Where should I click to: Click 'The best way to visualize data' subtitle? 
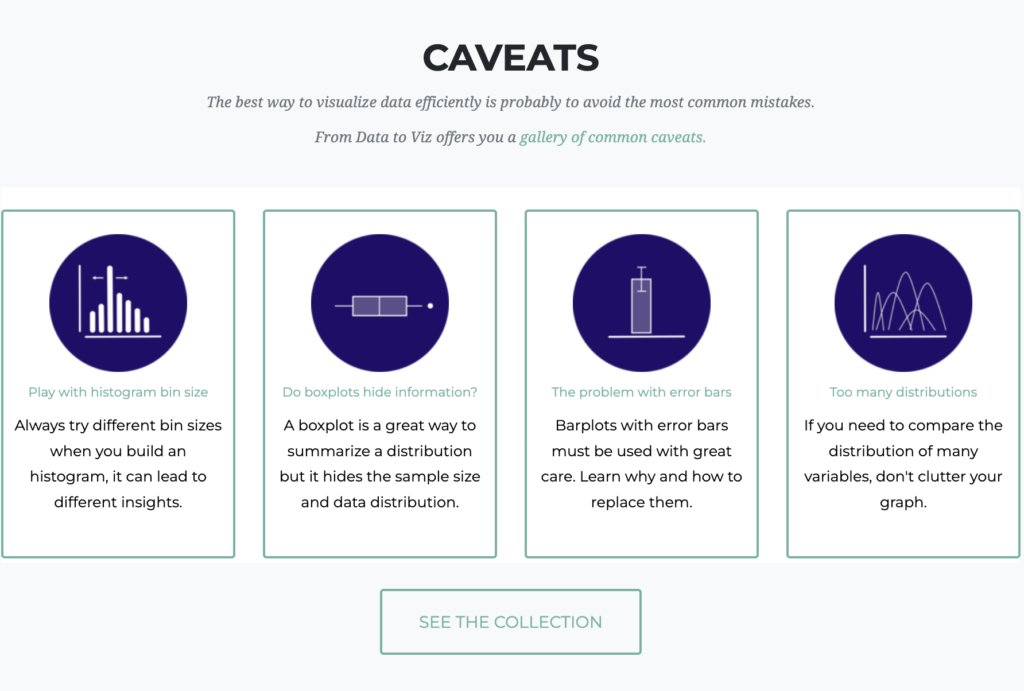[x=511, y=103]
